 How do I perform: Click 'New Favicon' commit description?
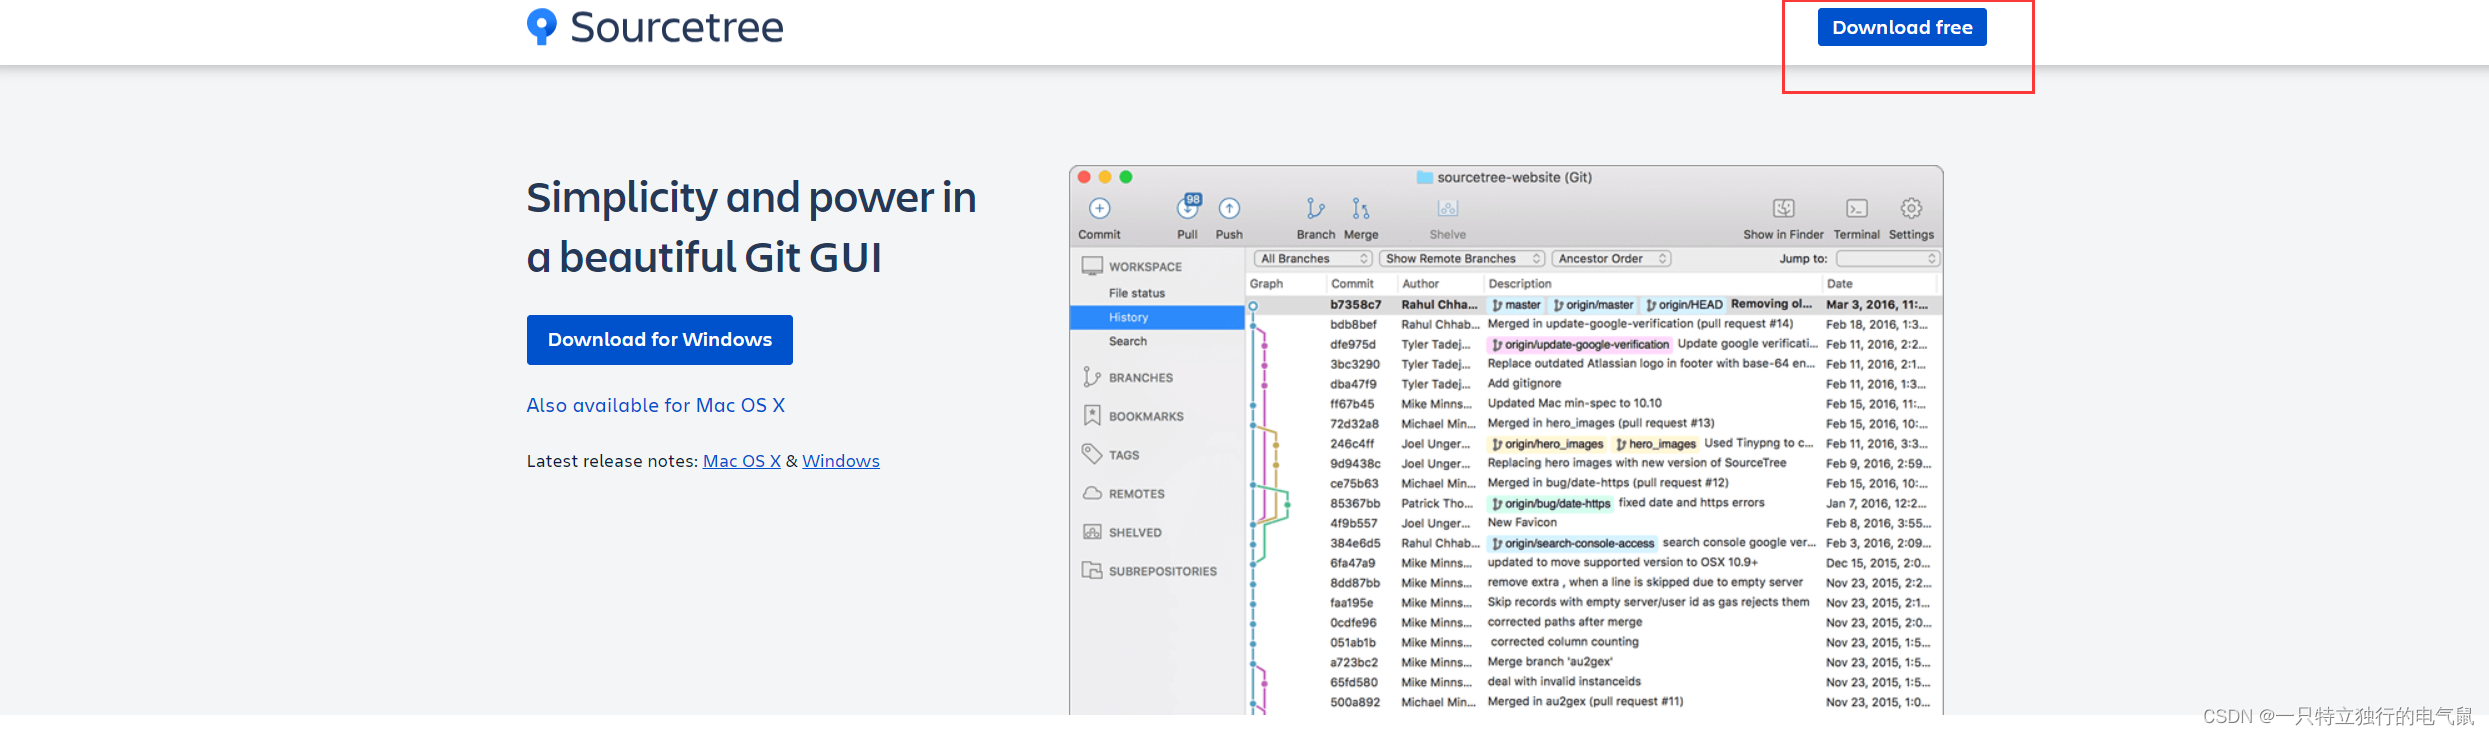tap(1522, 523)
